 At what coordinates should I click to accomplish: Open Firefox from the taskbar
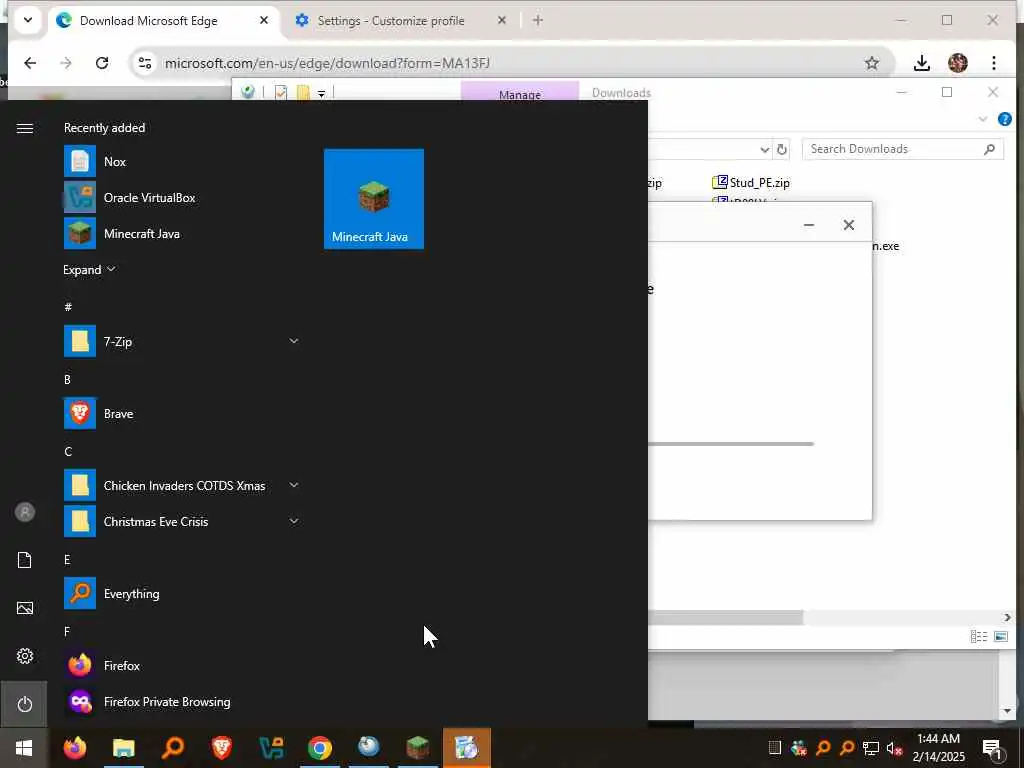[x=74, y=748]
